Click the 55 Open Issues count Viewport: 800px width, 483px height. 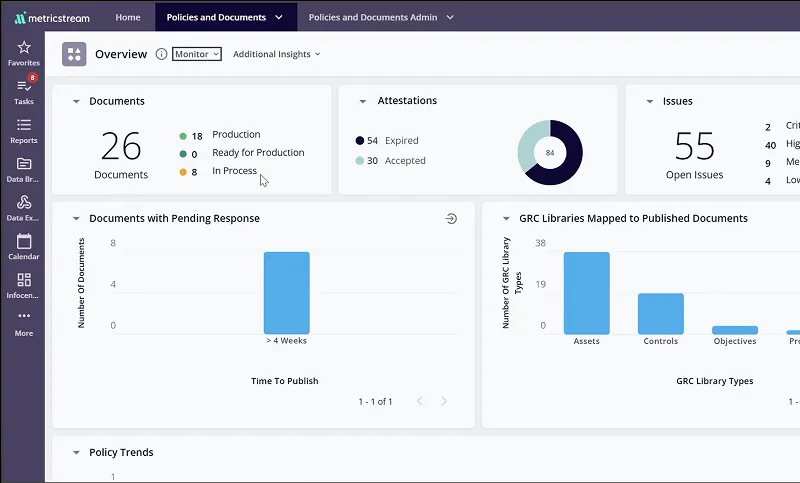click(x=694, y=147)
